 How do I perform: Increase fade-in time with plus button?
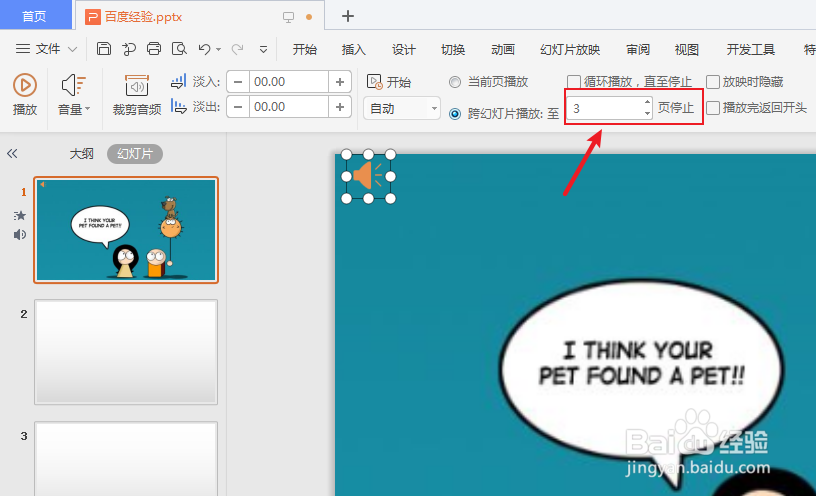pos(340,82)
